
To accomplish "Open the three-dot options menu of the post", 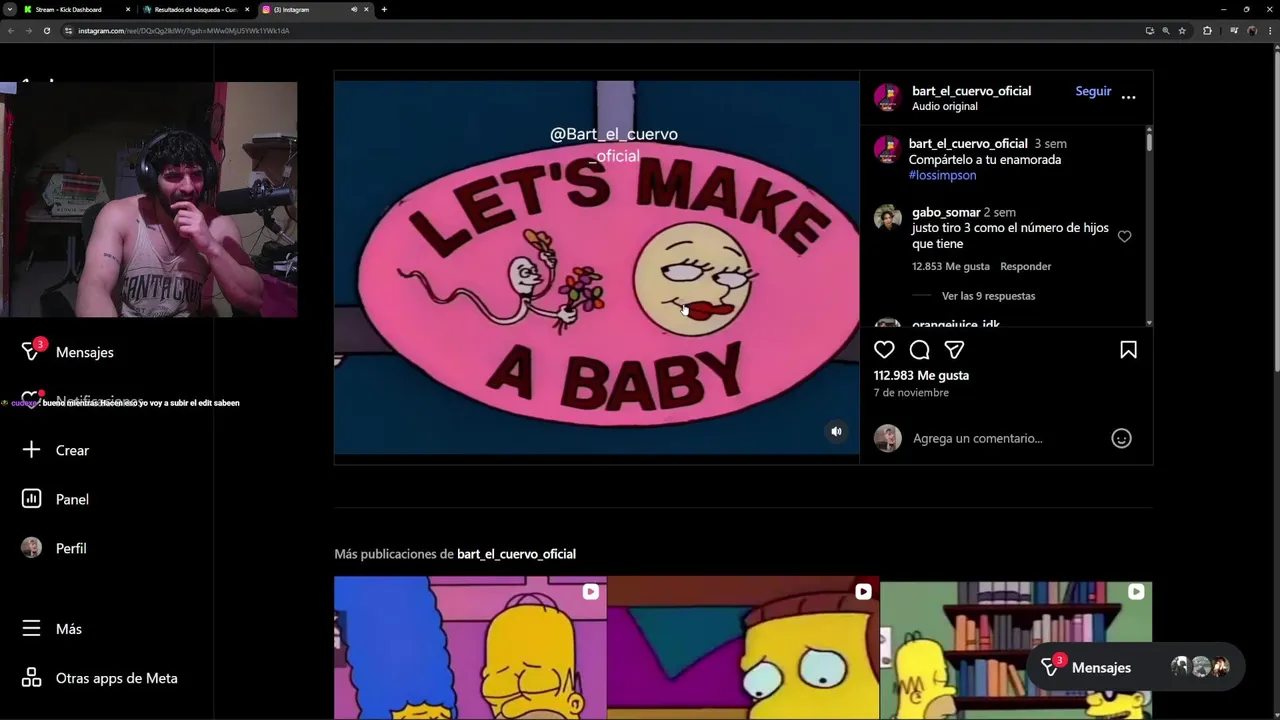I will click(x=1128, y=98).
